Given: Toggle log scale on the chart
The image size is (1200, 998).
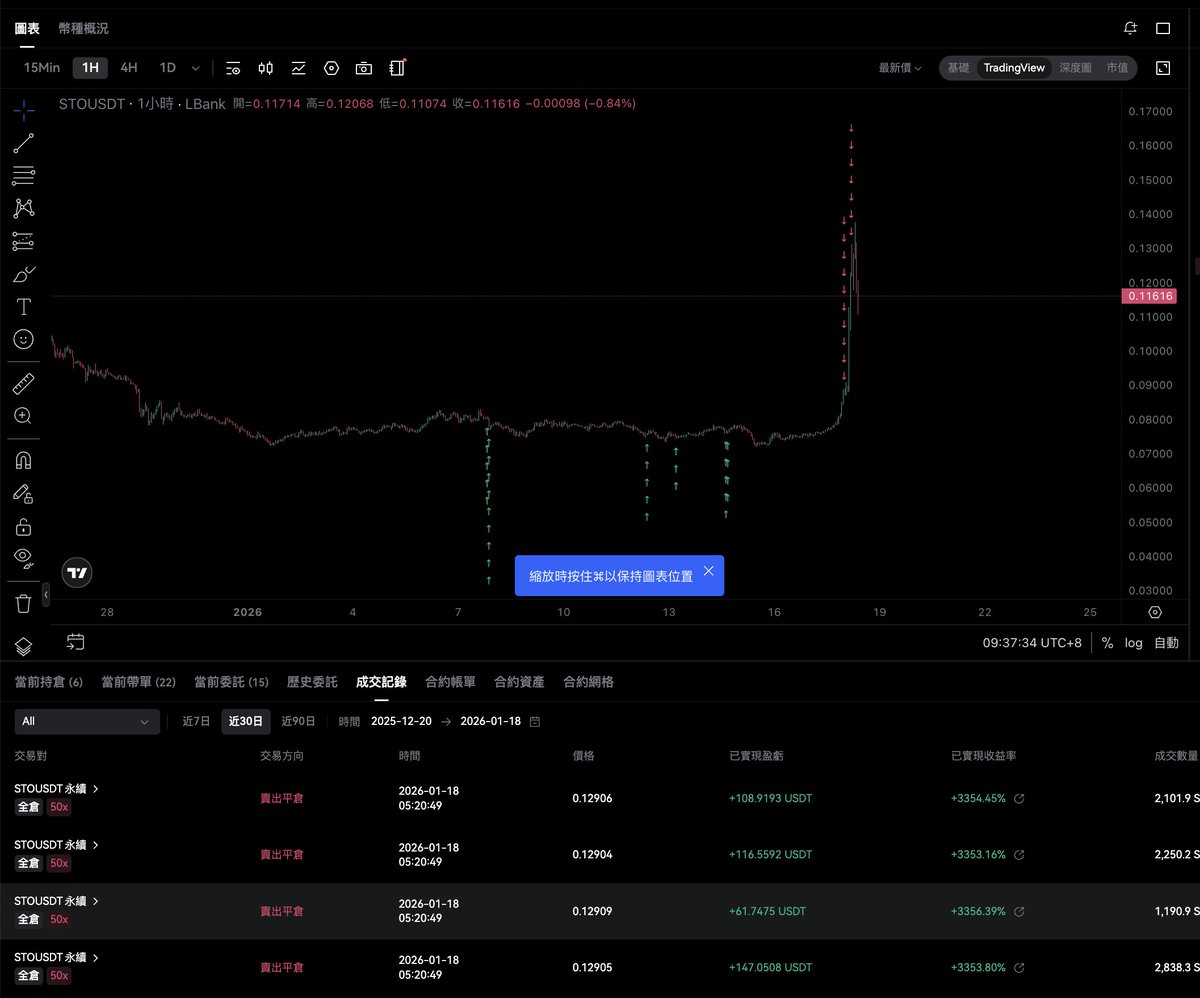Looking at the screenshot, I should click(x=1133, y=643).
